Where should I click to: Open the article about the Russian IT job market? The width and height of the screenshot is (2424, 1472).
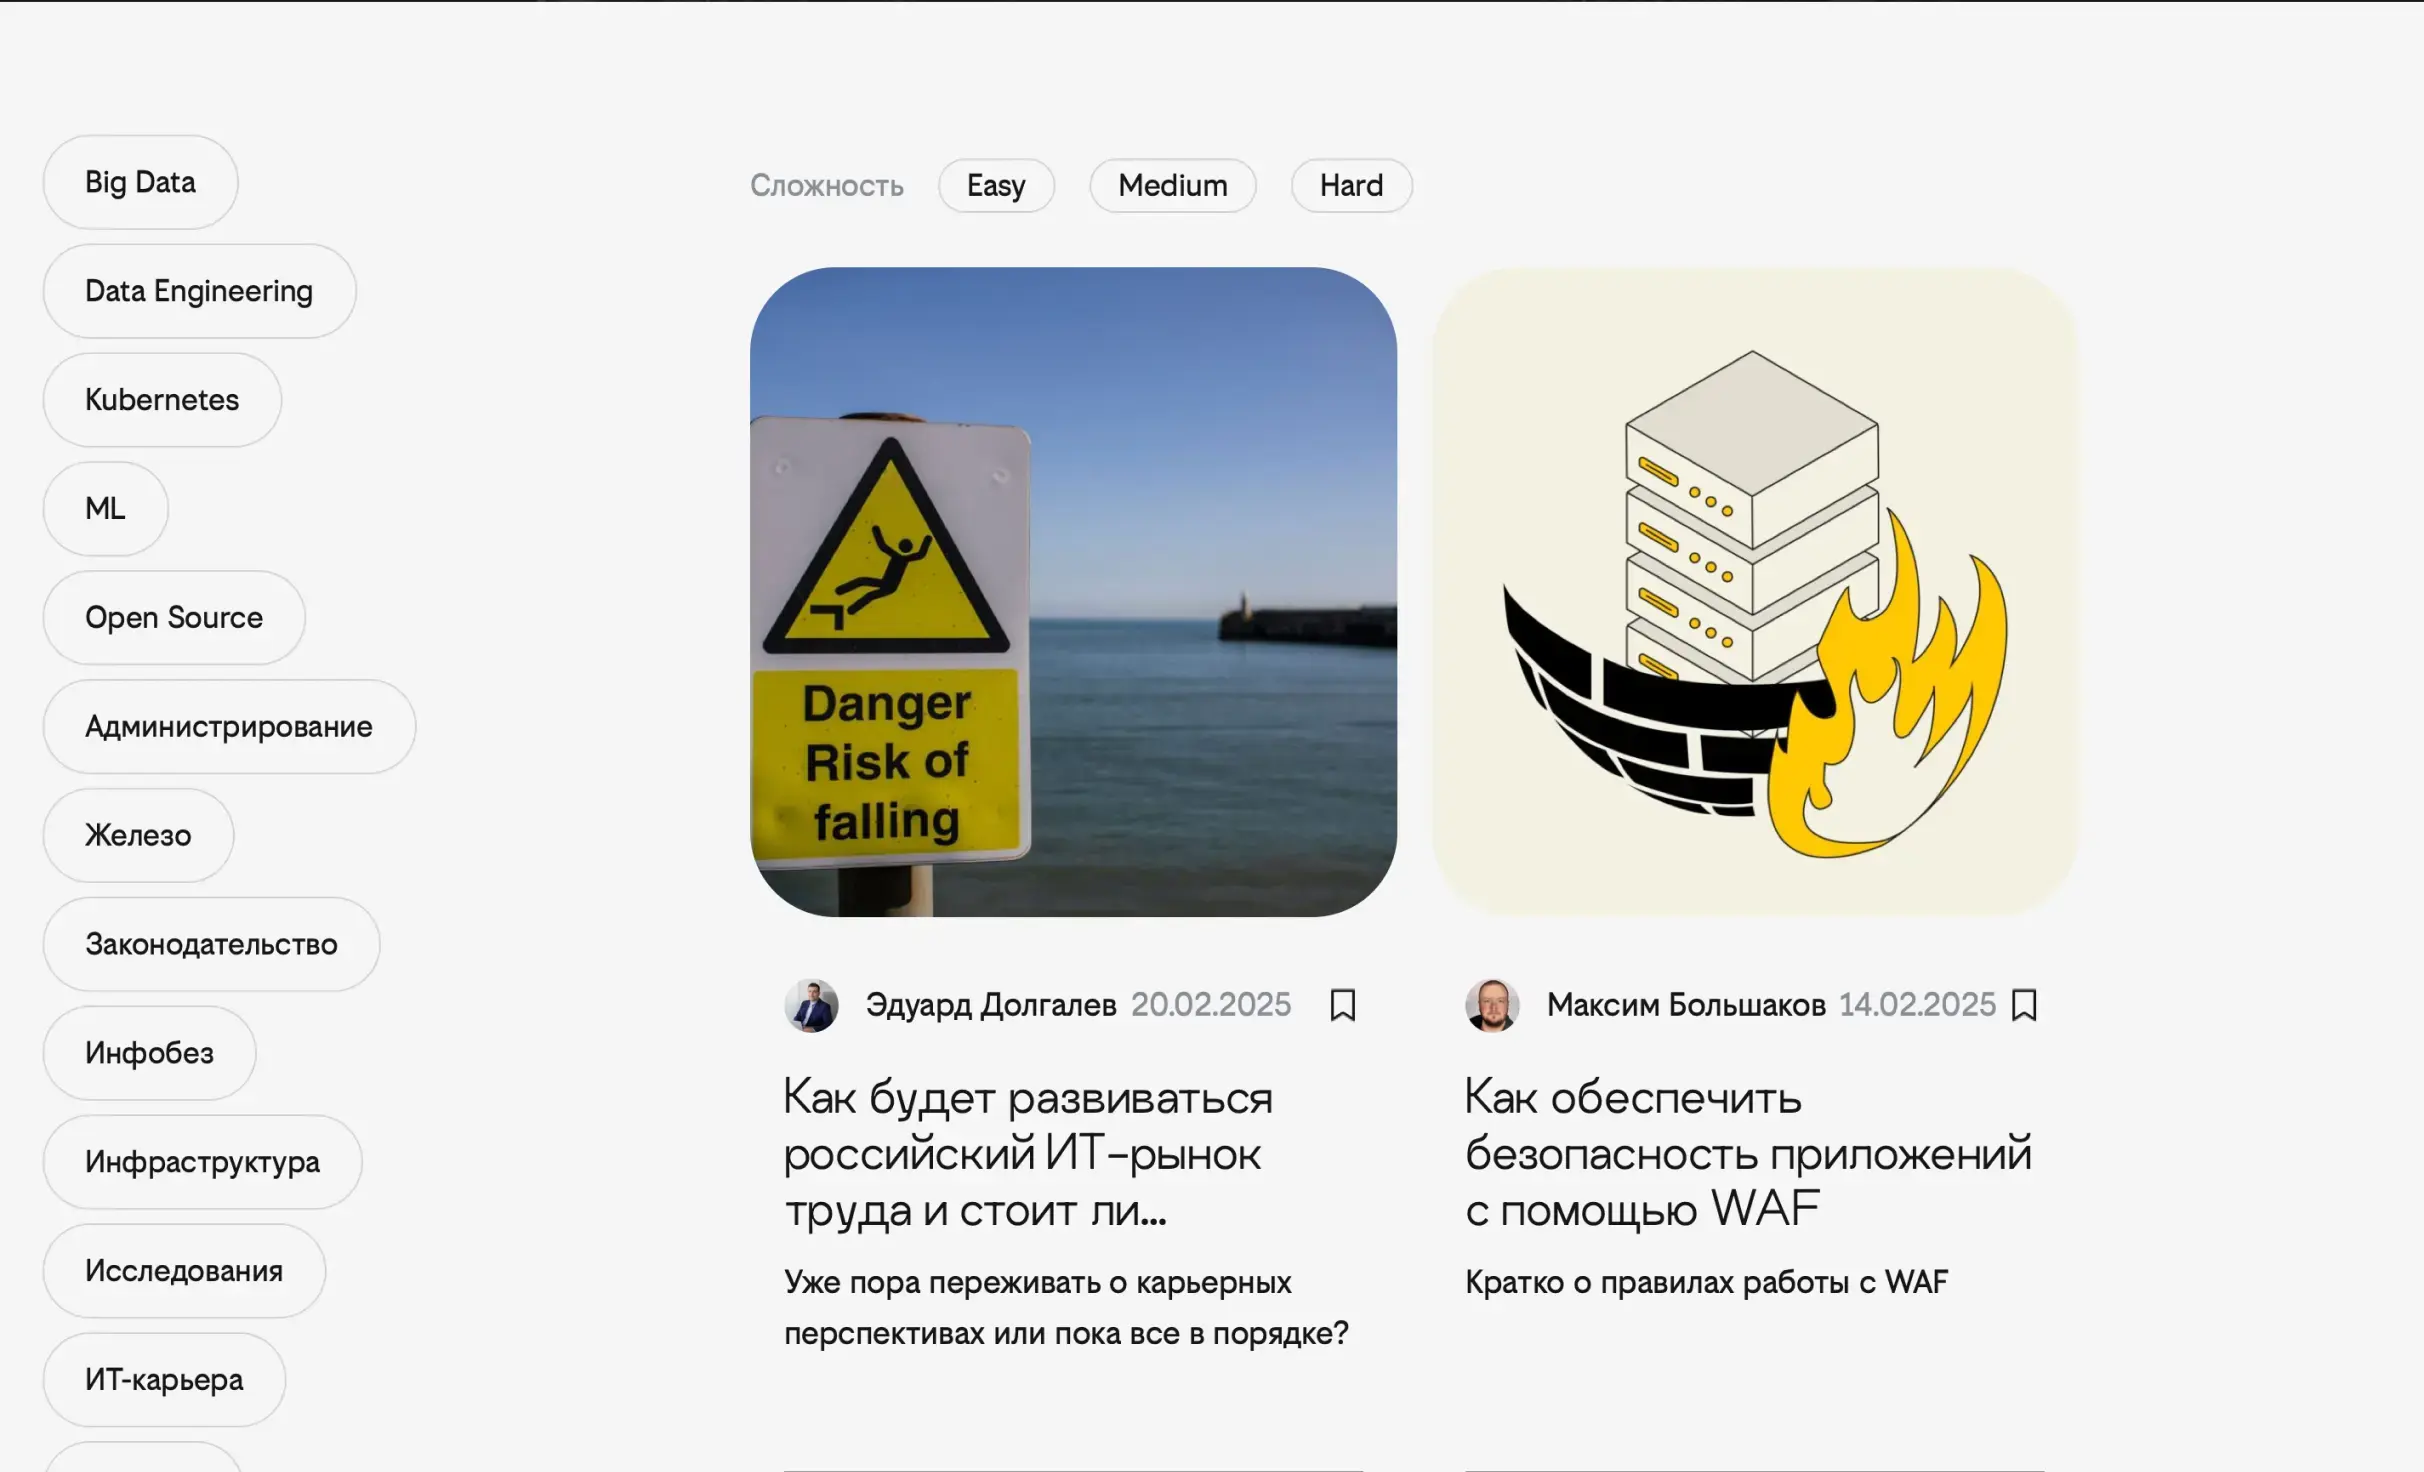click(x=1028, y=1154)
